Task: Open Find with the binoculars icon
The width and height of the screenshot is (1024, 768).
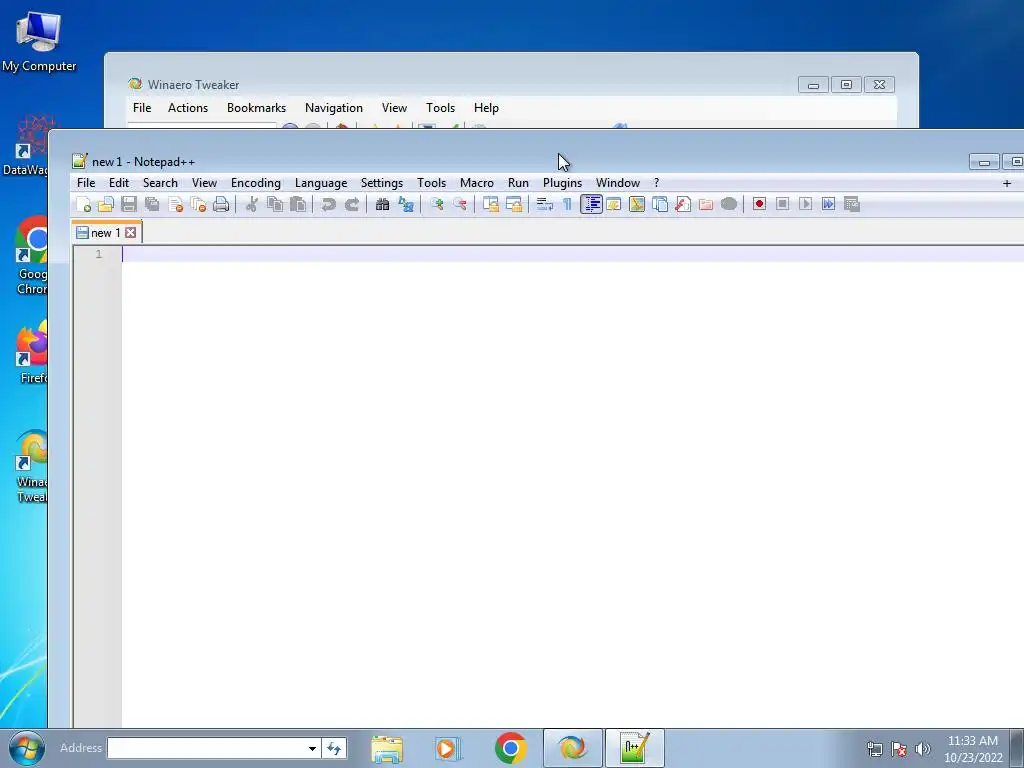Action: point(382,204)
